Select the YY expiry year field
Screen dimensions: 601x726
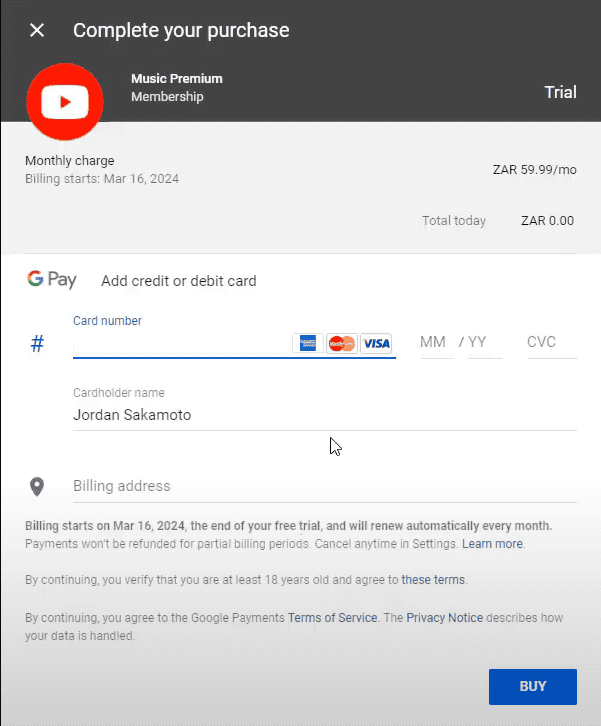(485, 343)
